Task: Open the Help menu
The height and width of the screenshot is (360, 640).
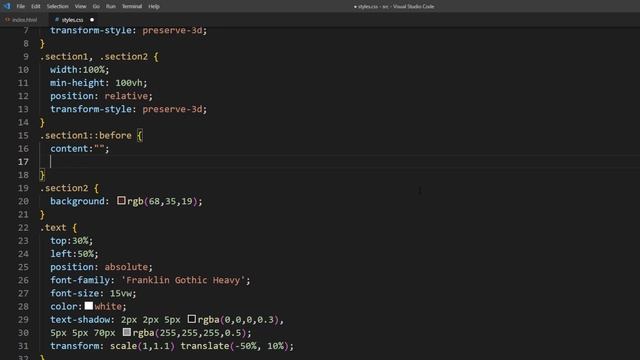Action: [x=154, y=7]
